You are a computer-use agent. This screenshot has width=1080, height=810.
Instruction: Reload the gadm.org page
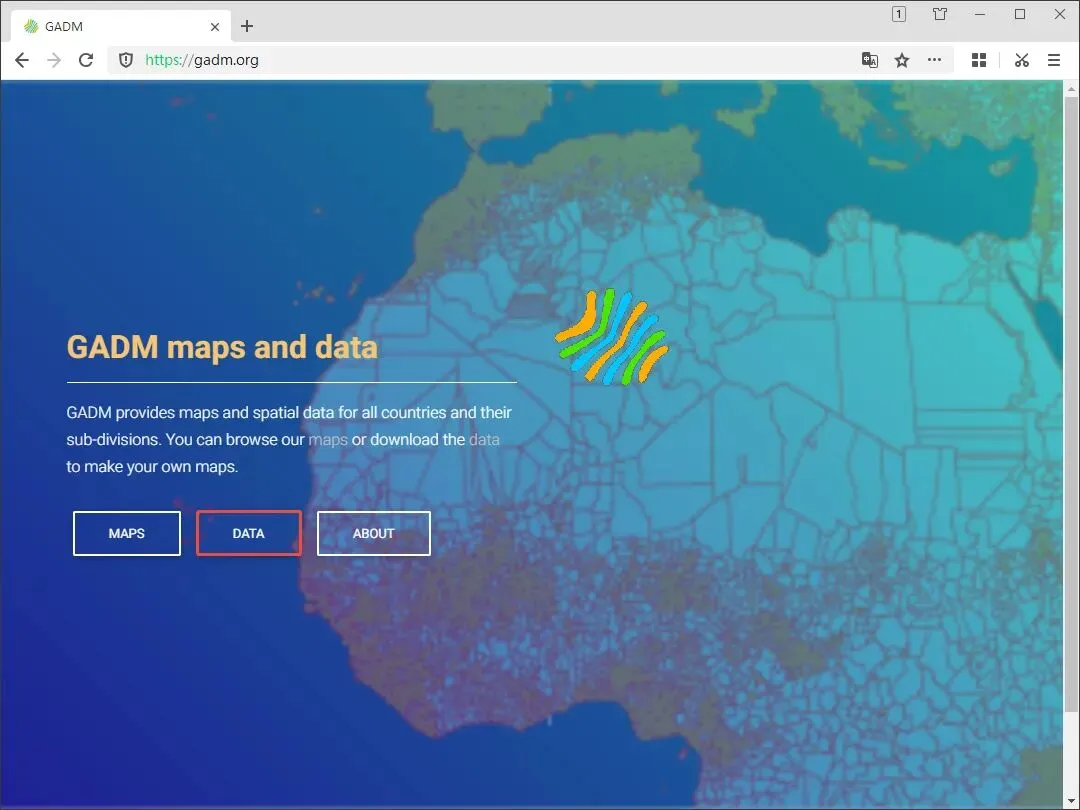point(86,60)
